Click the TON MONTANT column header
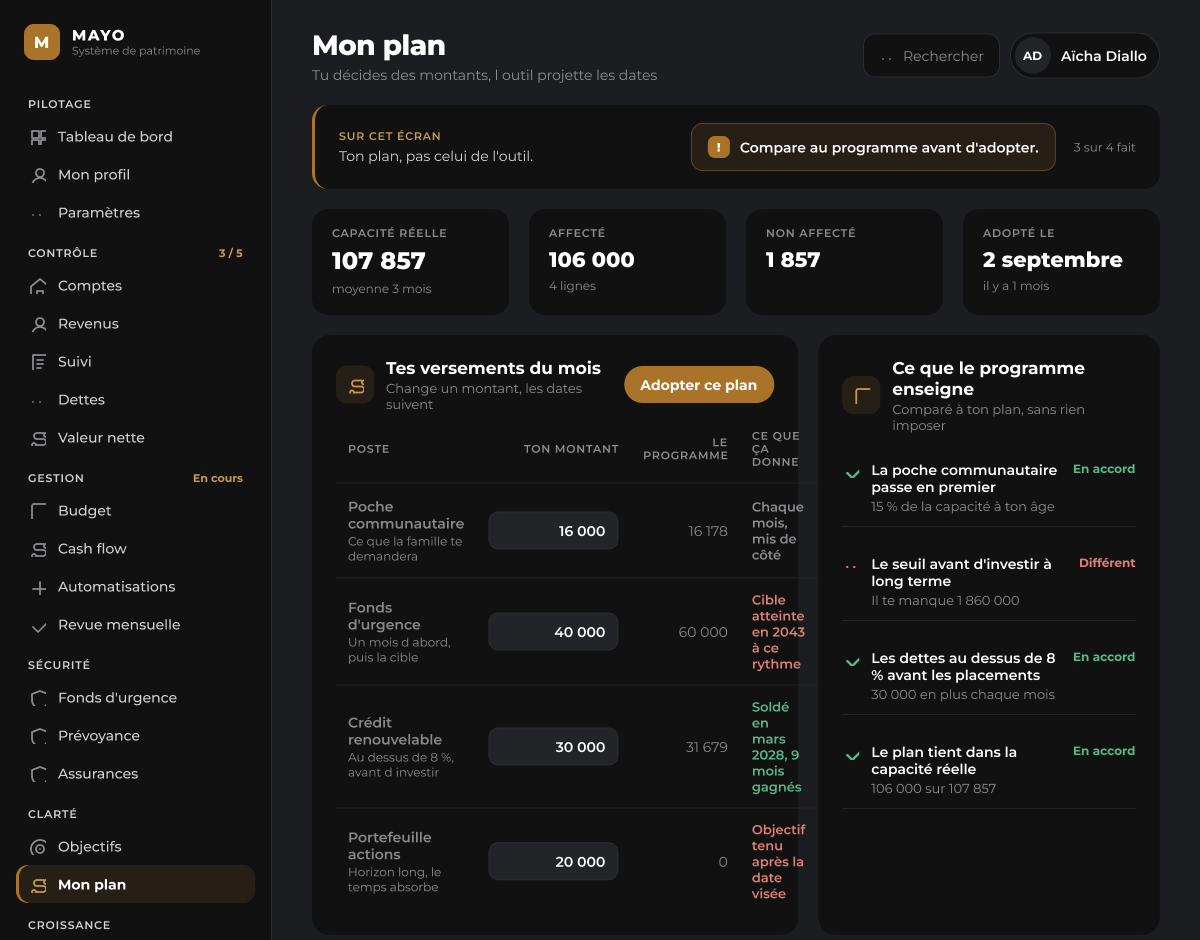 click(x=571, y=449)
